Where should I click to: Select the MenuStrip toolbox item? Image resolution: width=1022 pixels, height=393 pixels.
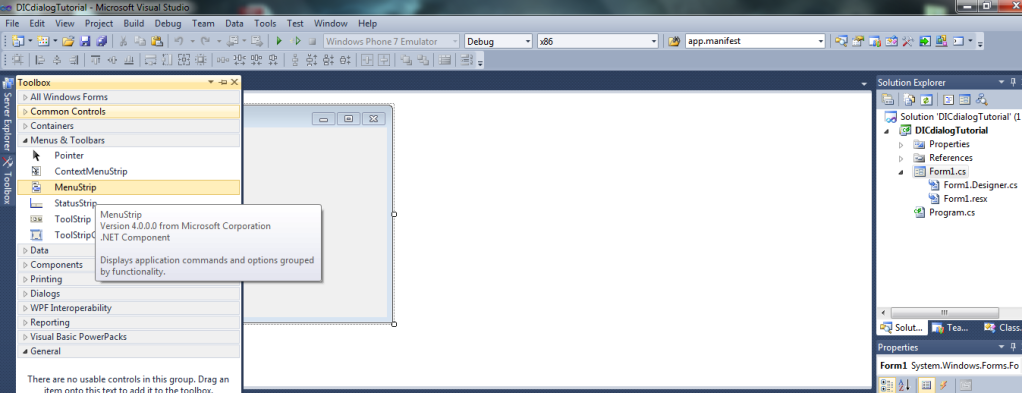click(x=128, y=187)
